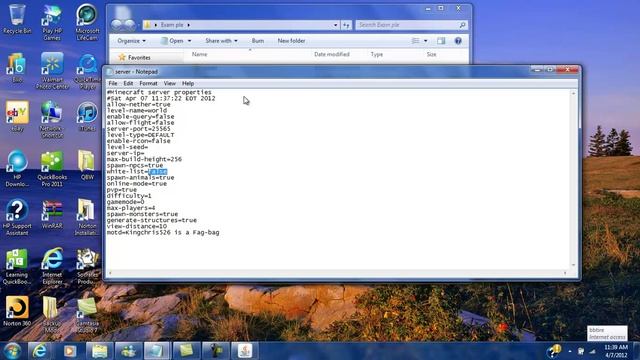The image size is (640, 360).
Task: Click the motd=Kingchris526 line in Notepad
Action: click(x=163, y=232)
